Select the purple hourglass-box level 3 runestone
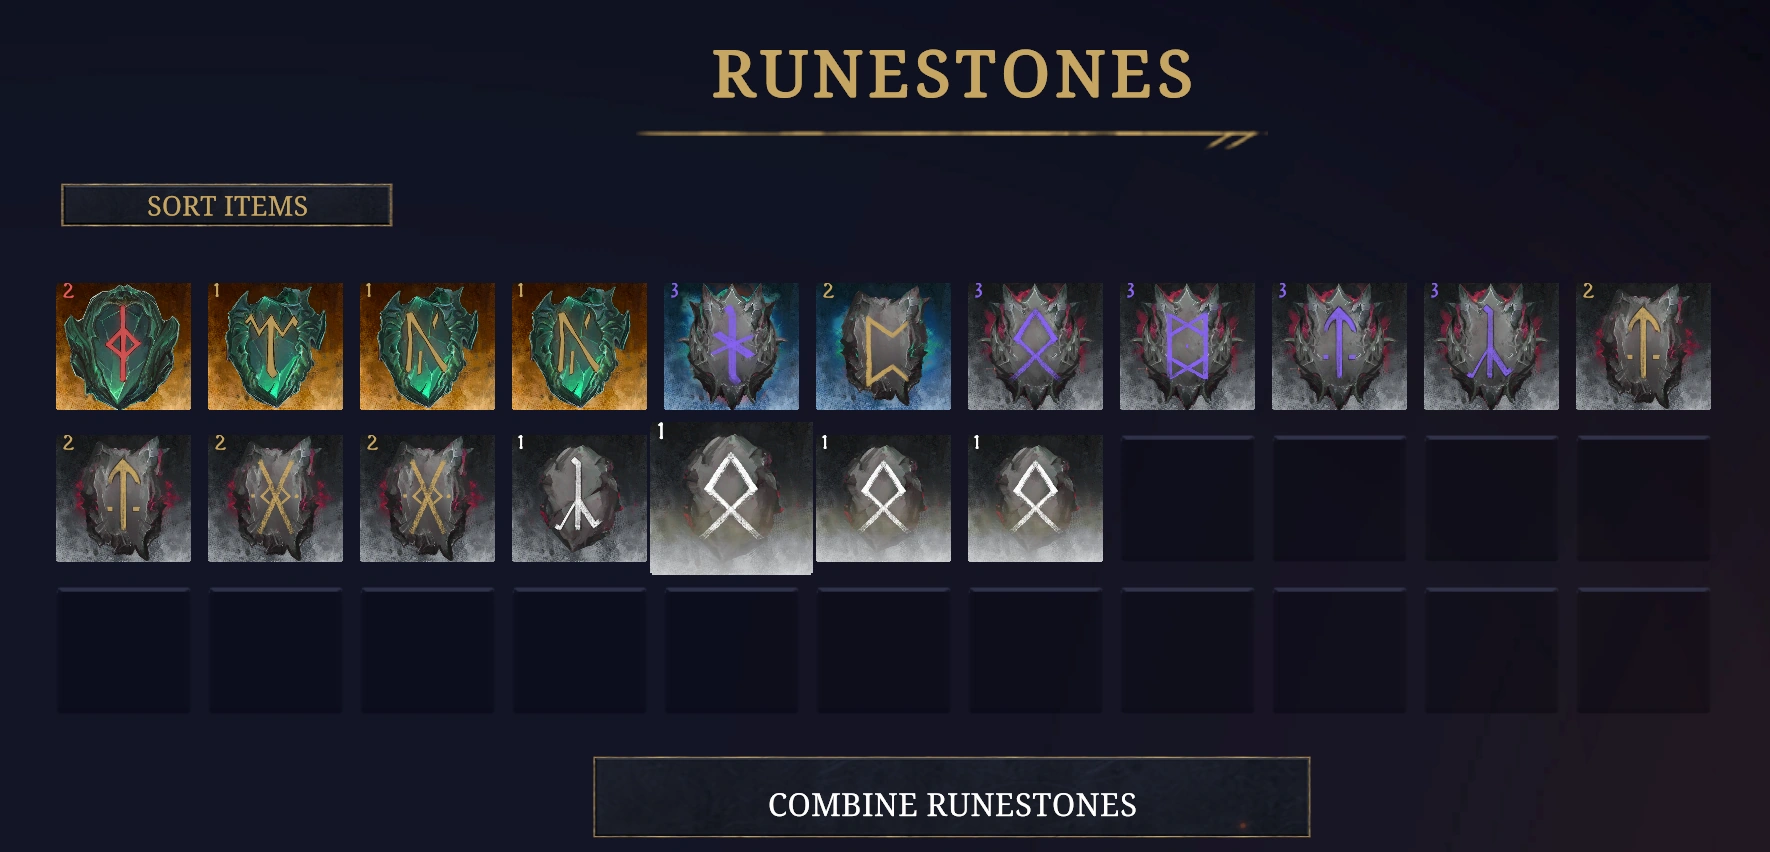1770x852 pixels. pyautogui.click(x=1187, y=346)
